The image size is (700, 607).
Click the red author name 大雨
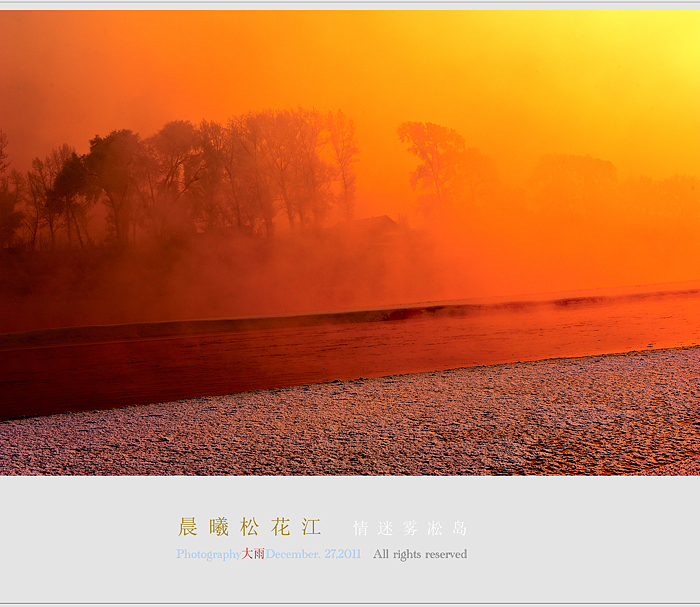[x=253, y=554]
